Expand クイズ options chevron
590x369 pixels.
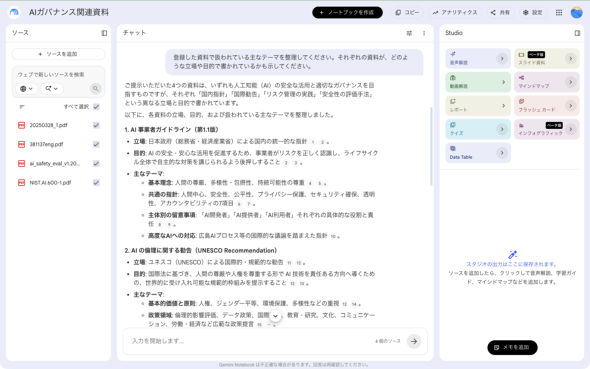pos(502,129)
